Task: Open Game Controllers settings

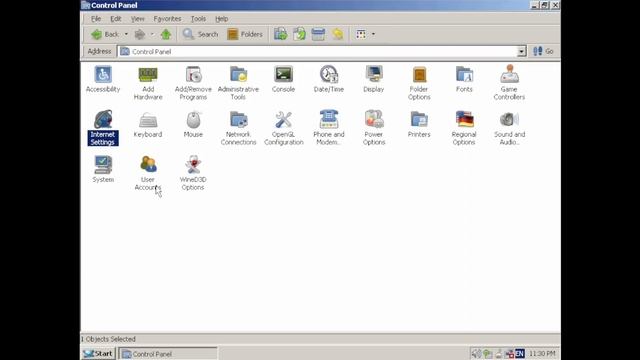Action: [x=509, y=83]
